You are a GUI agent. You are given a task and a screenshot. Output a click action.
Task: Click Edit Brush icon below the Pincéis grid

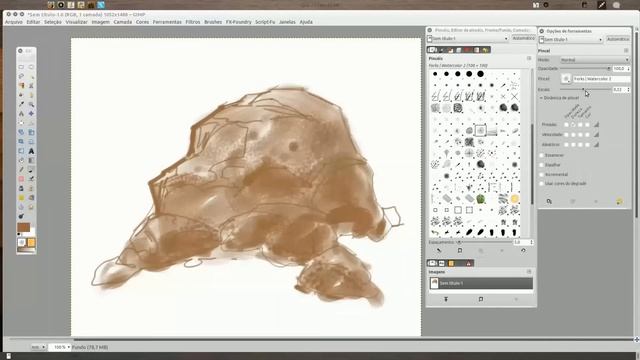tap(439, 251)
